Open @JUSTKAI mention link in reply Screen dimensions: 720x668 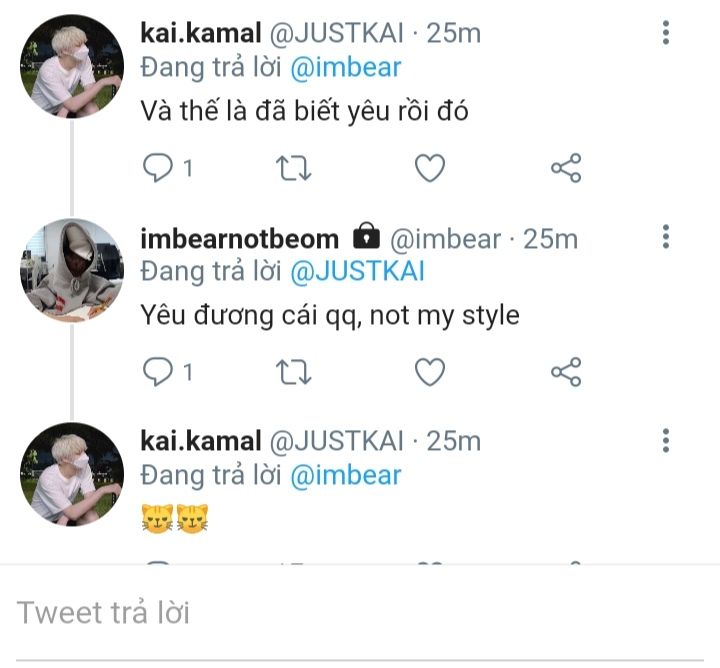pyautogui.click(x=355, y=271)
